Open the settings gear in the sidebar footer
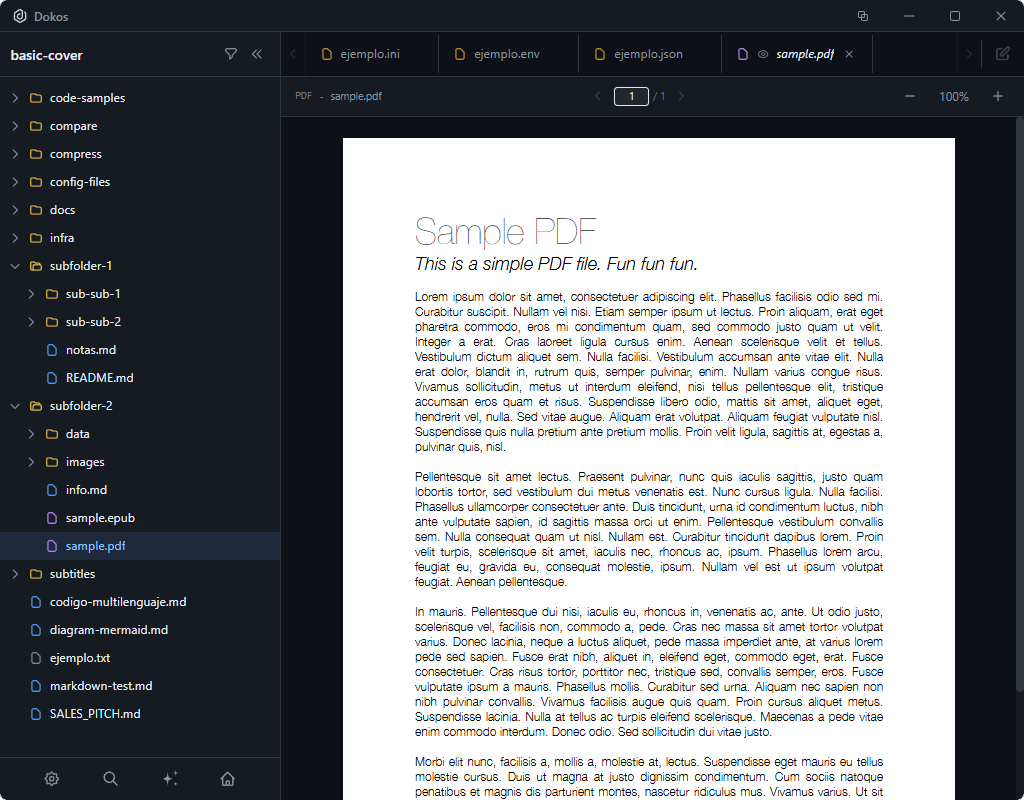This screenshot has width=1024, height=800. click(x=51, y=778)
